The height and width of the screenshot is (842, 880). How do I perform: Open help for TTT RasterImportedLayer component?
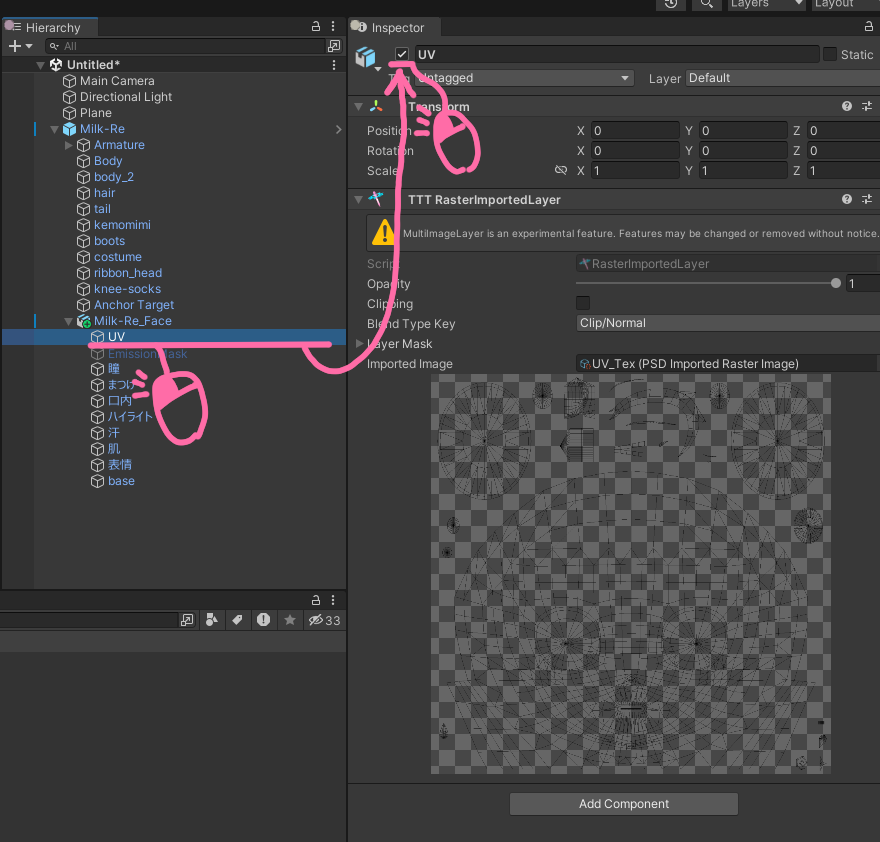pos(847,200)
